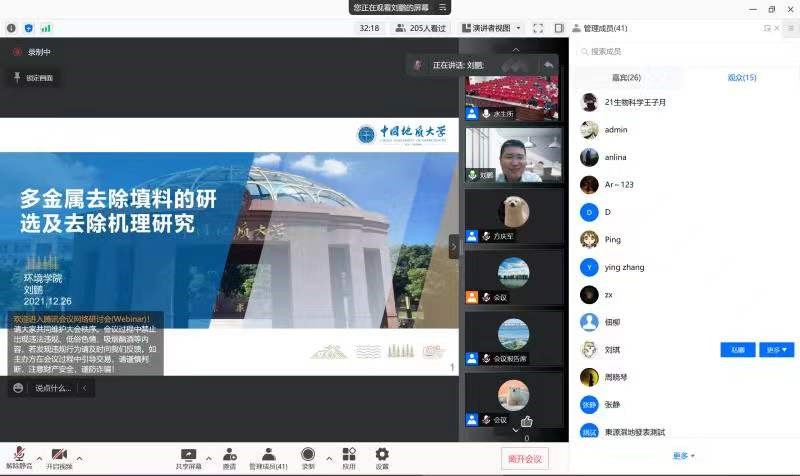Toggle 固定画面 pin screen option
The height and width of the screenshot is (476, 800).
tap(34, 77)
